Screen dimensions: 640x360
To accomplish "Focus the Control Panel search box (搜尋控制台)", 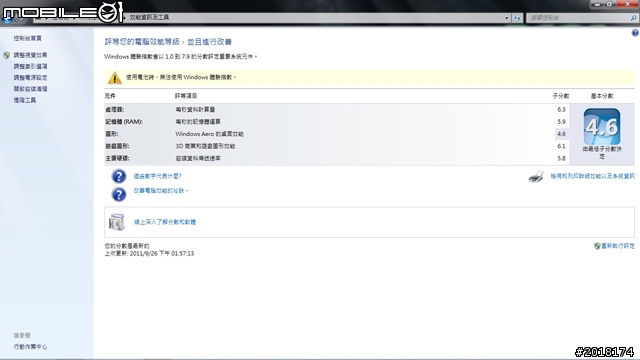I will [x=578, y=18].
